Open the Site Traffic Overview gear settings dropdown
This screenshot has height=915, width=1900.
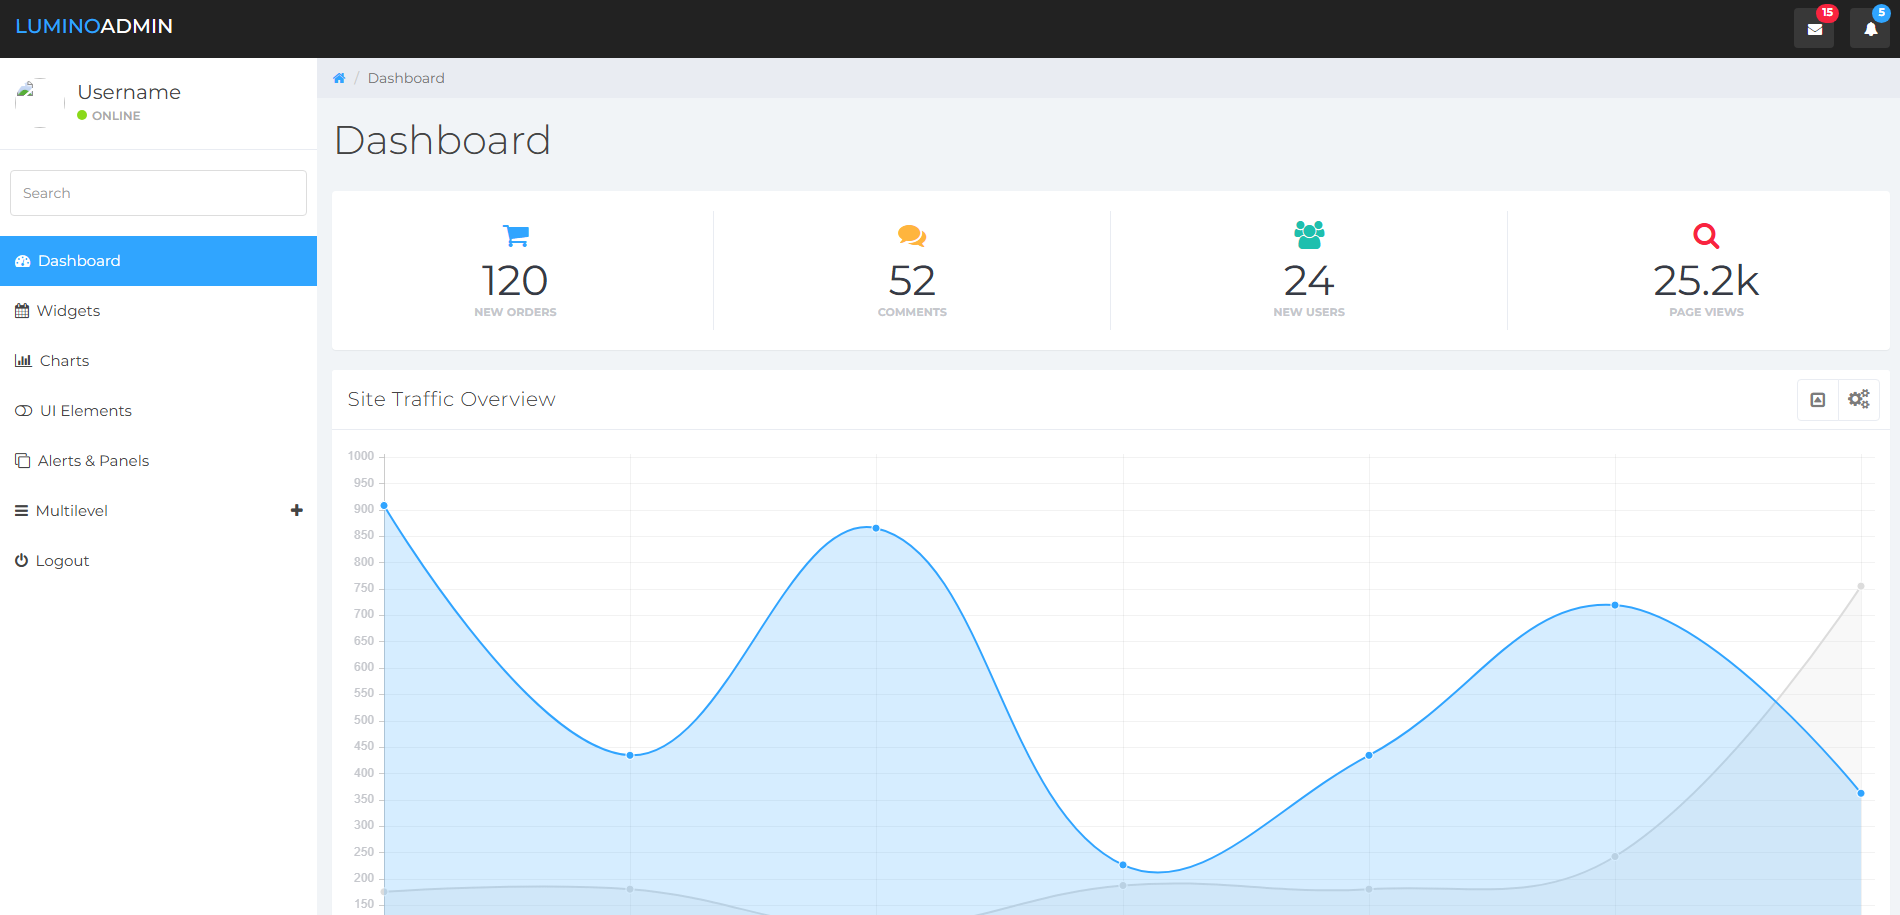pos(1859,400)
